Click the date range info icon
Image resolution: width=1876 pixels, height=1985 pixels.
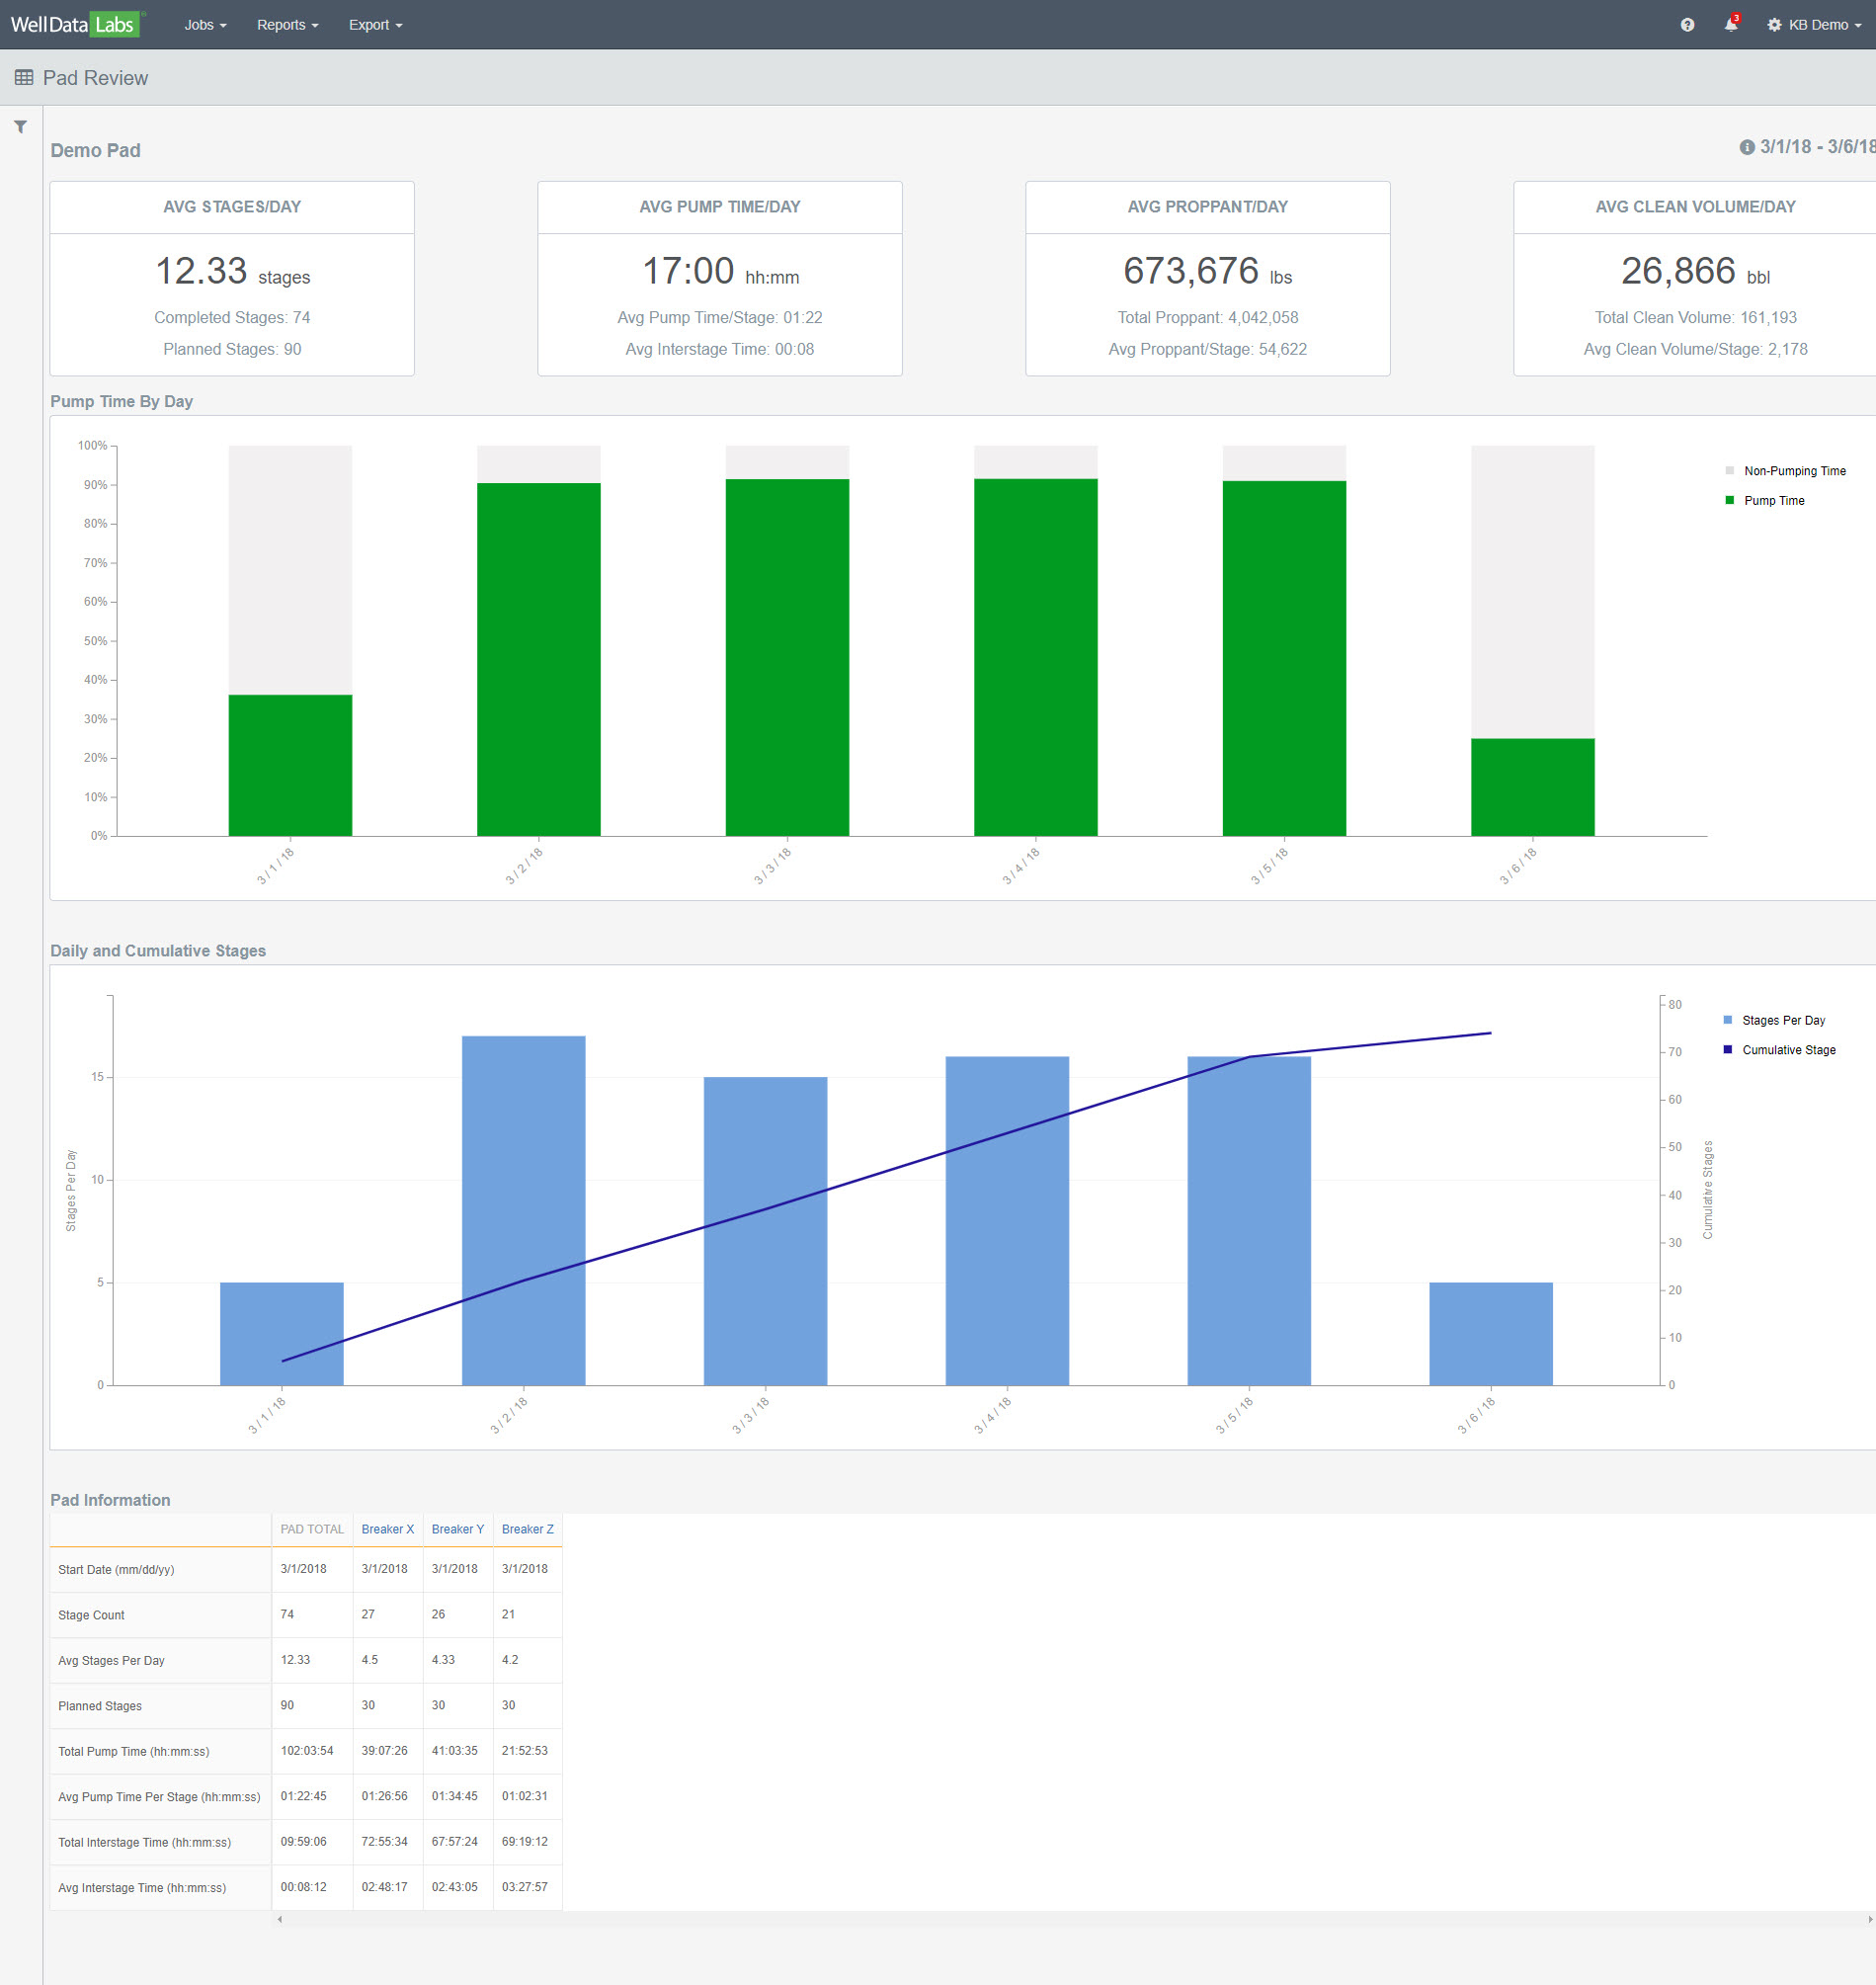pos(1747,147)
